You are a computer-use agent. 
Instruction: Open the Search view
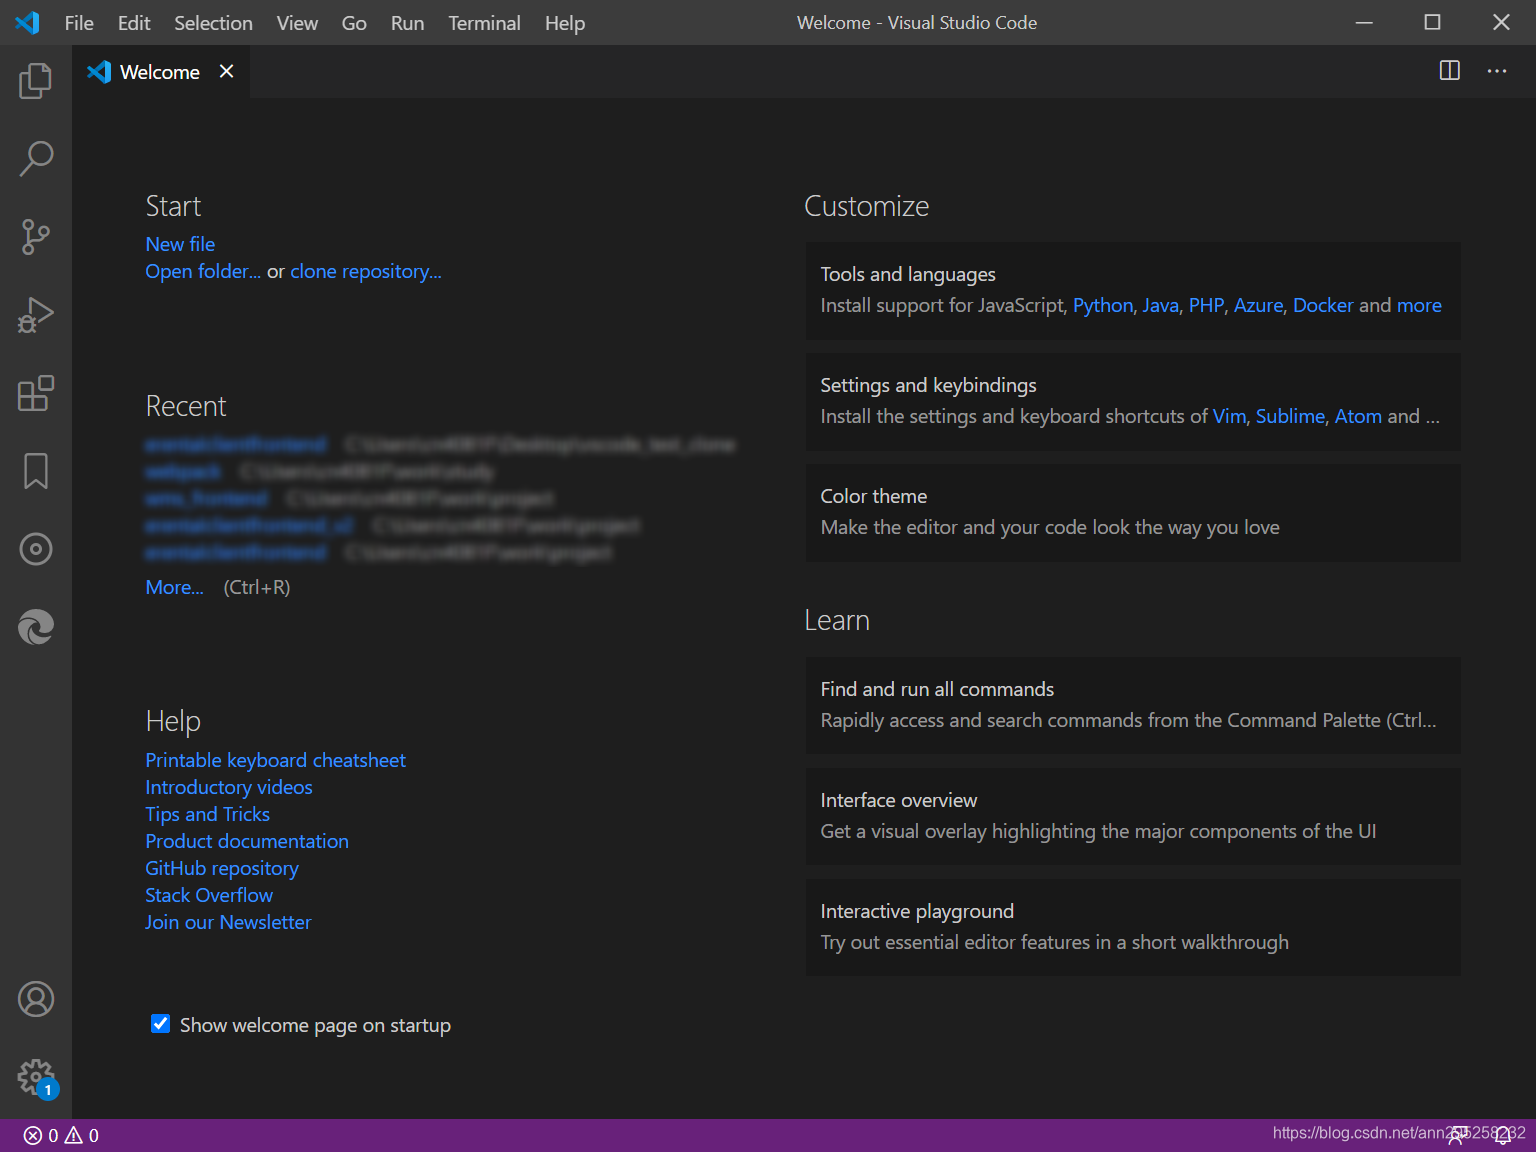tap(36, 158)
